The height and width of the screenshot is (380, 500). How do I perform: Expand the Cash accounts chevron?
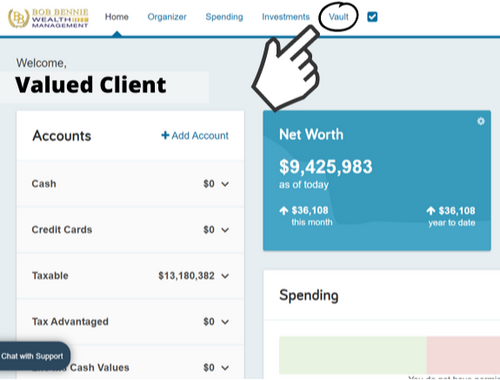coord(225,184)
